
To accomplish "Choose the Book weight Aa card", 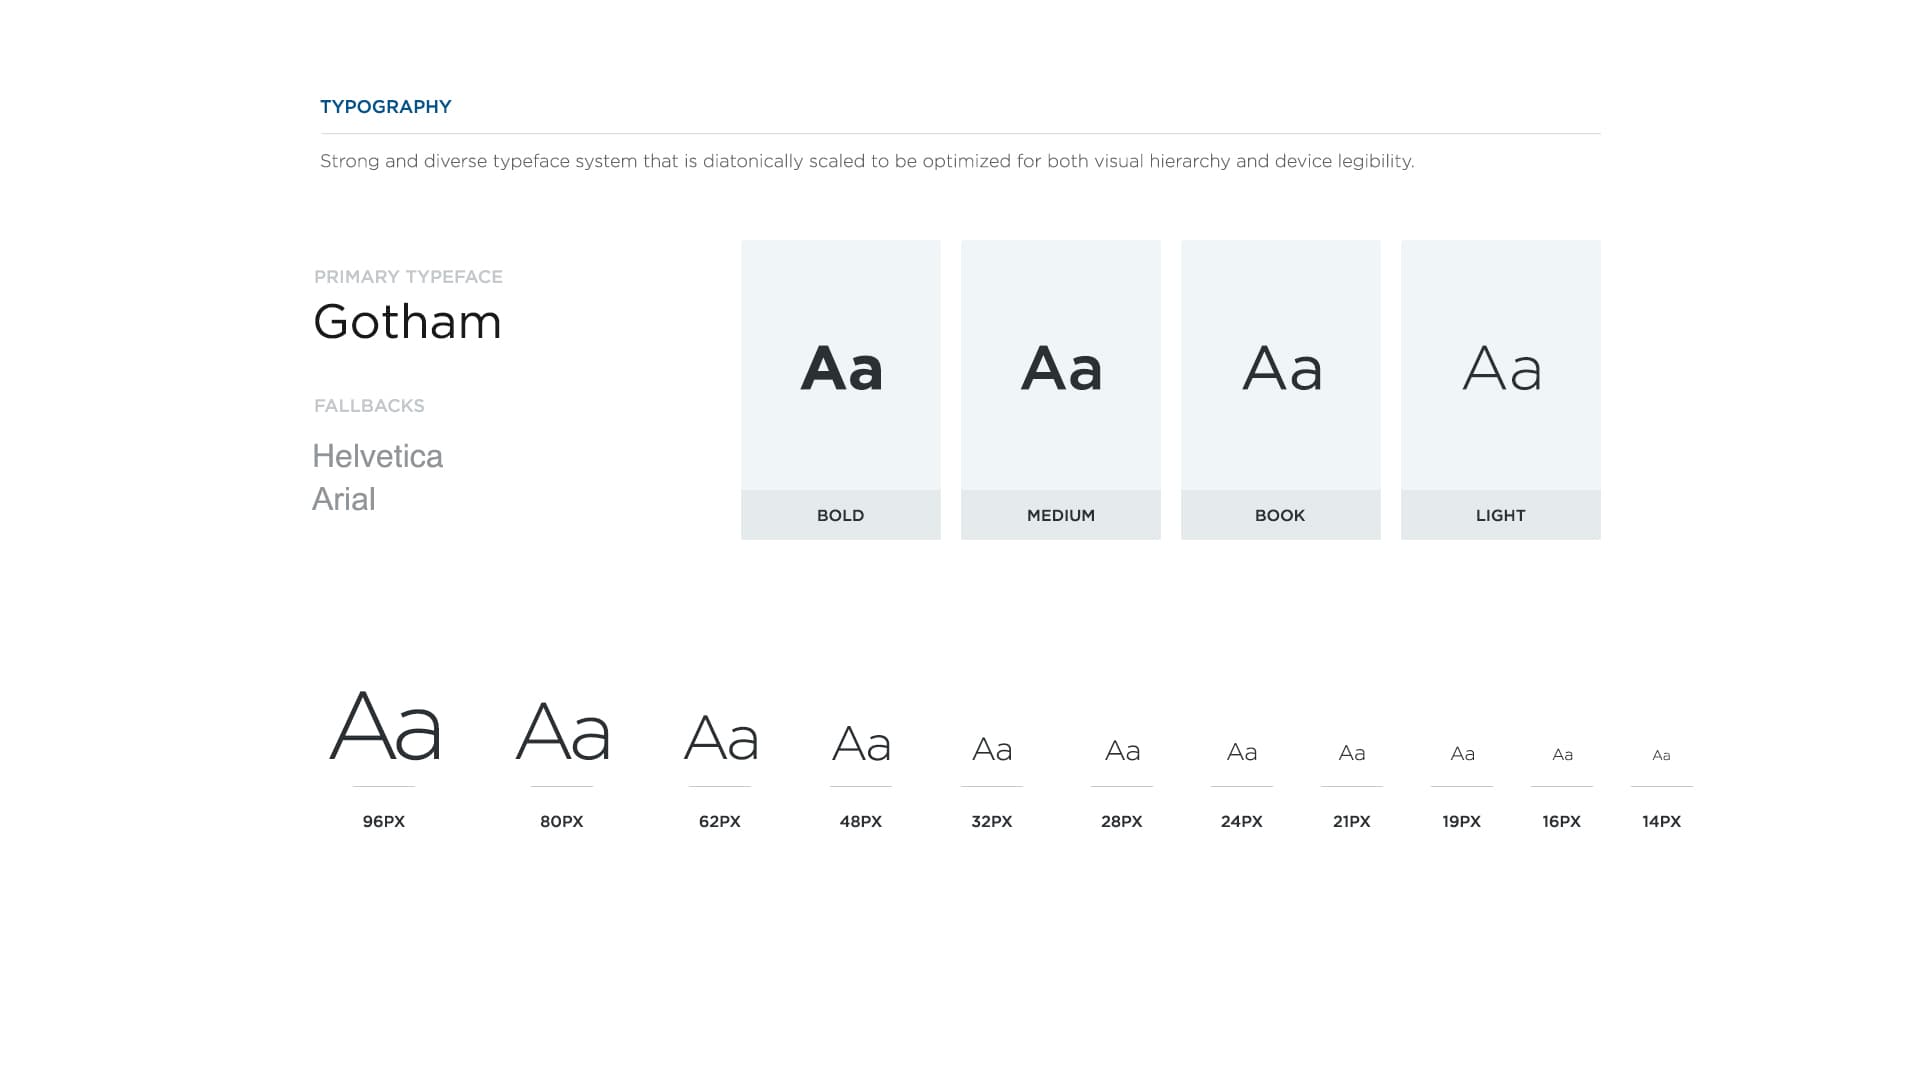I will (x=1280, y=390).
